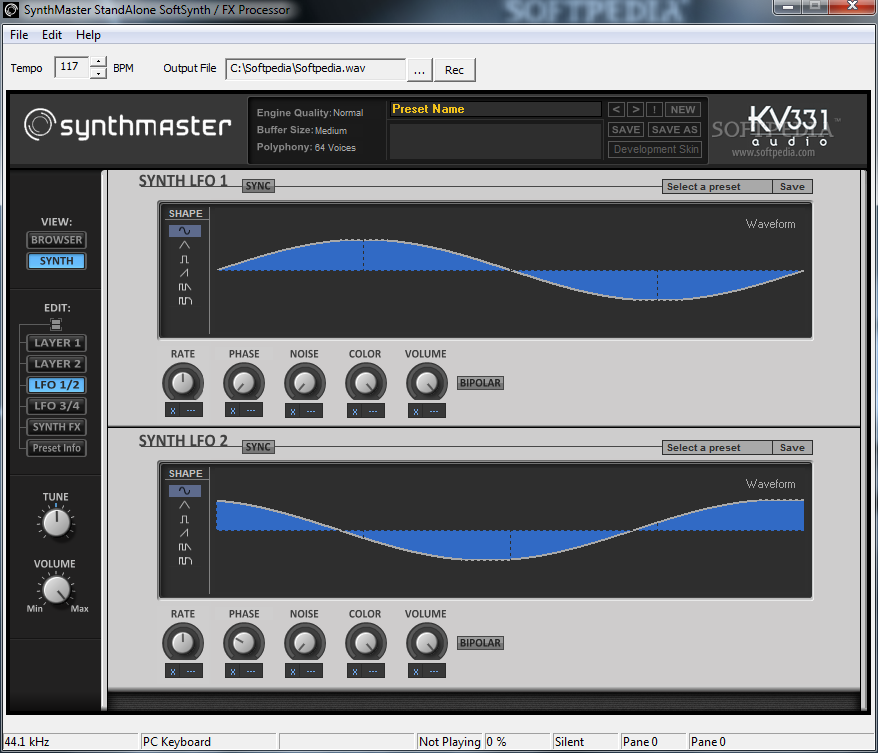
Task: Open modulation box under LFO 1 NOISE
Action: pyautogui.click(x=304, y=411)
